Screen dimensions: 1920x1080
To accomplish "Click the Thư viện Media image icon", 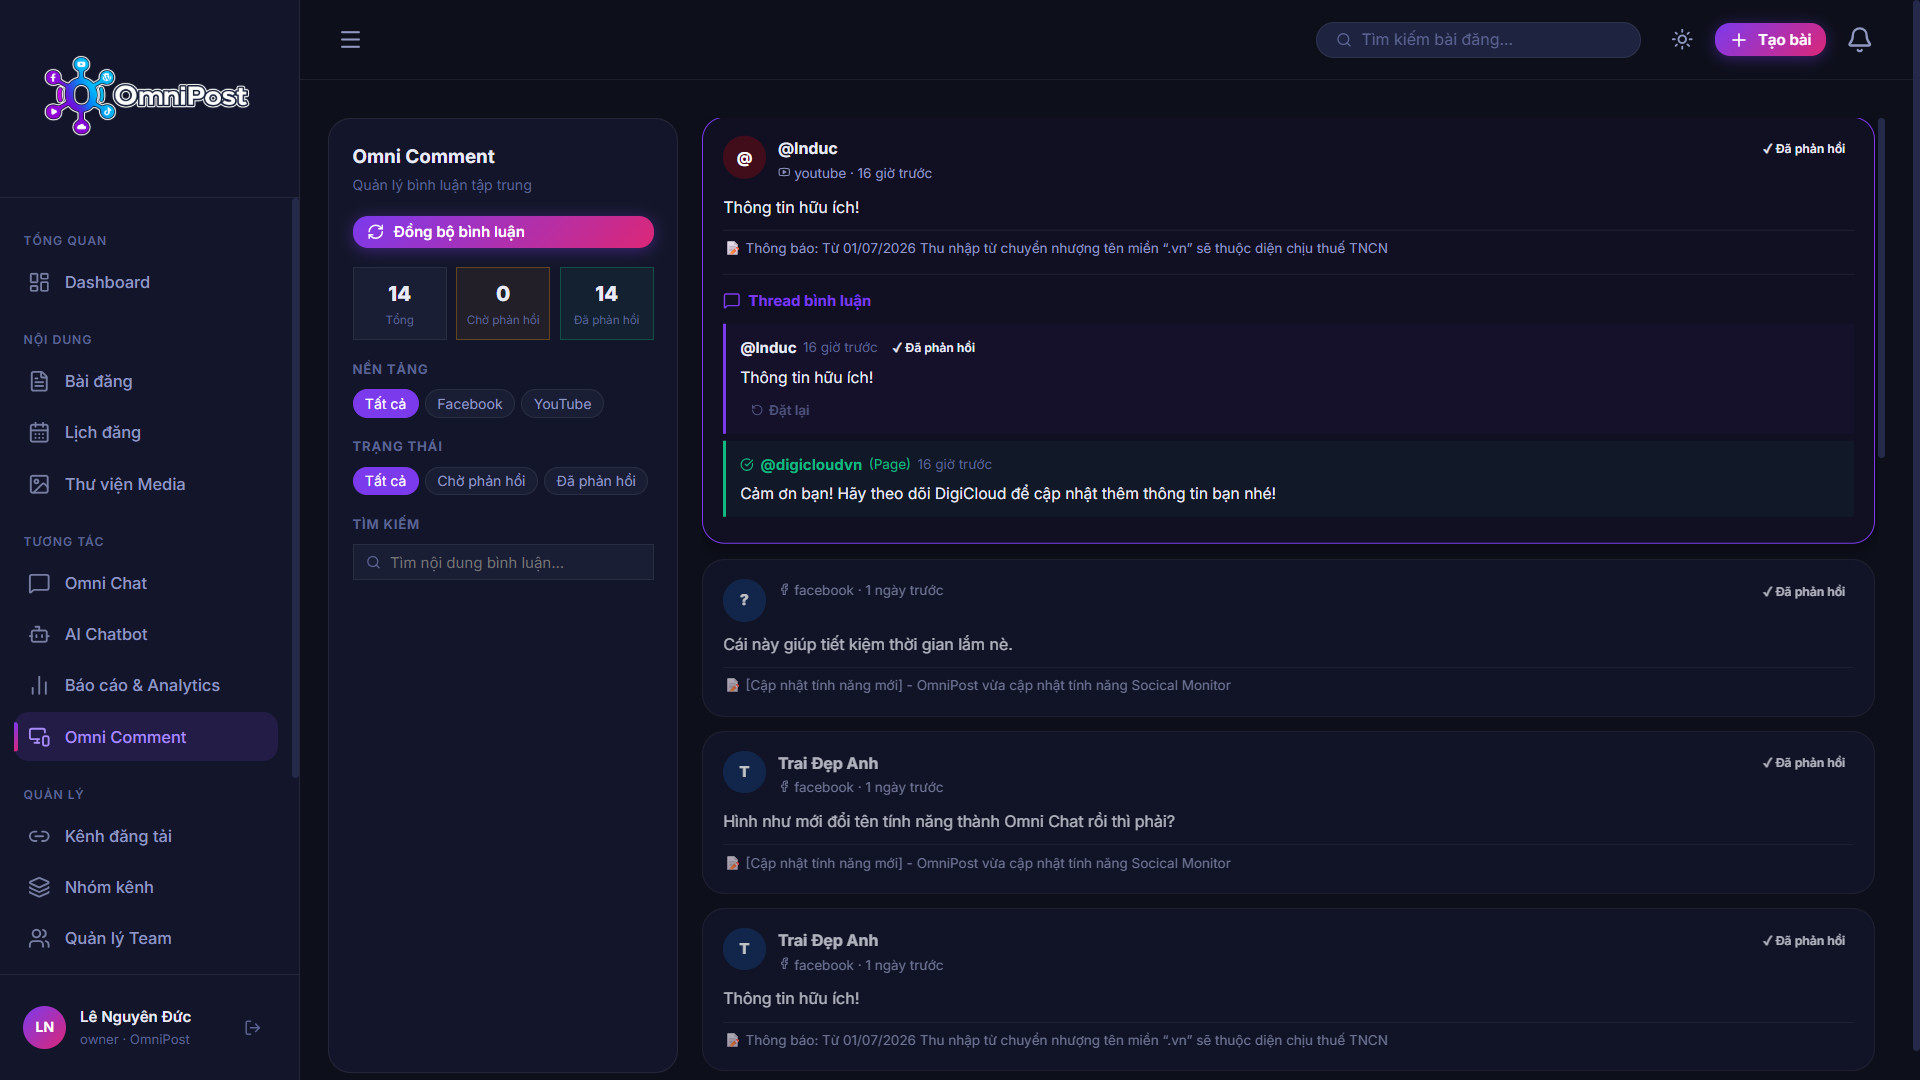I will [x=39, y=485].
